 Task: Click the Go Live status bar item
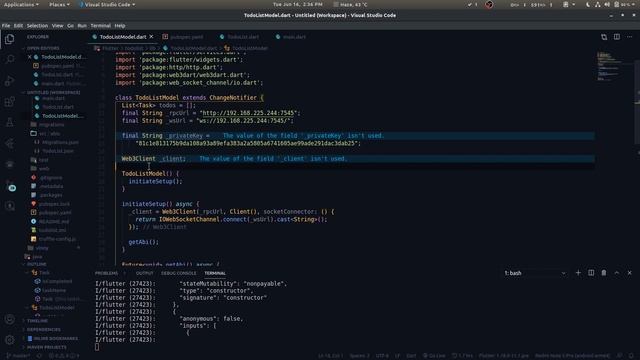(434, 356)
